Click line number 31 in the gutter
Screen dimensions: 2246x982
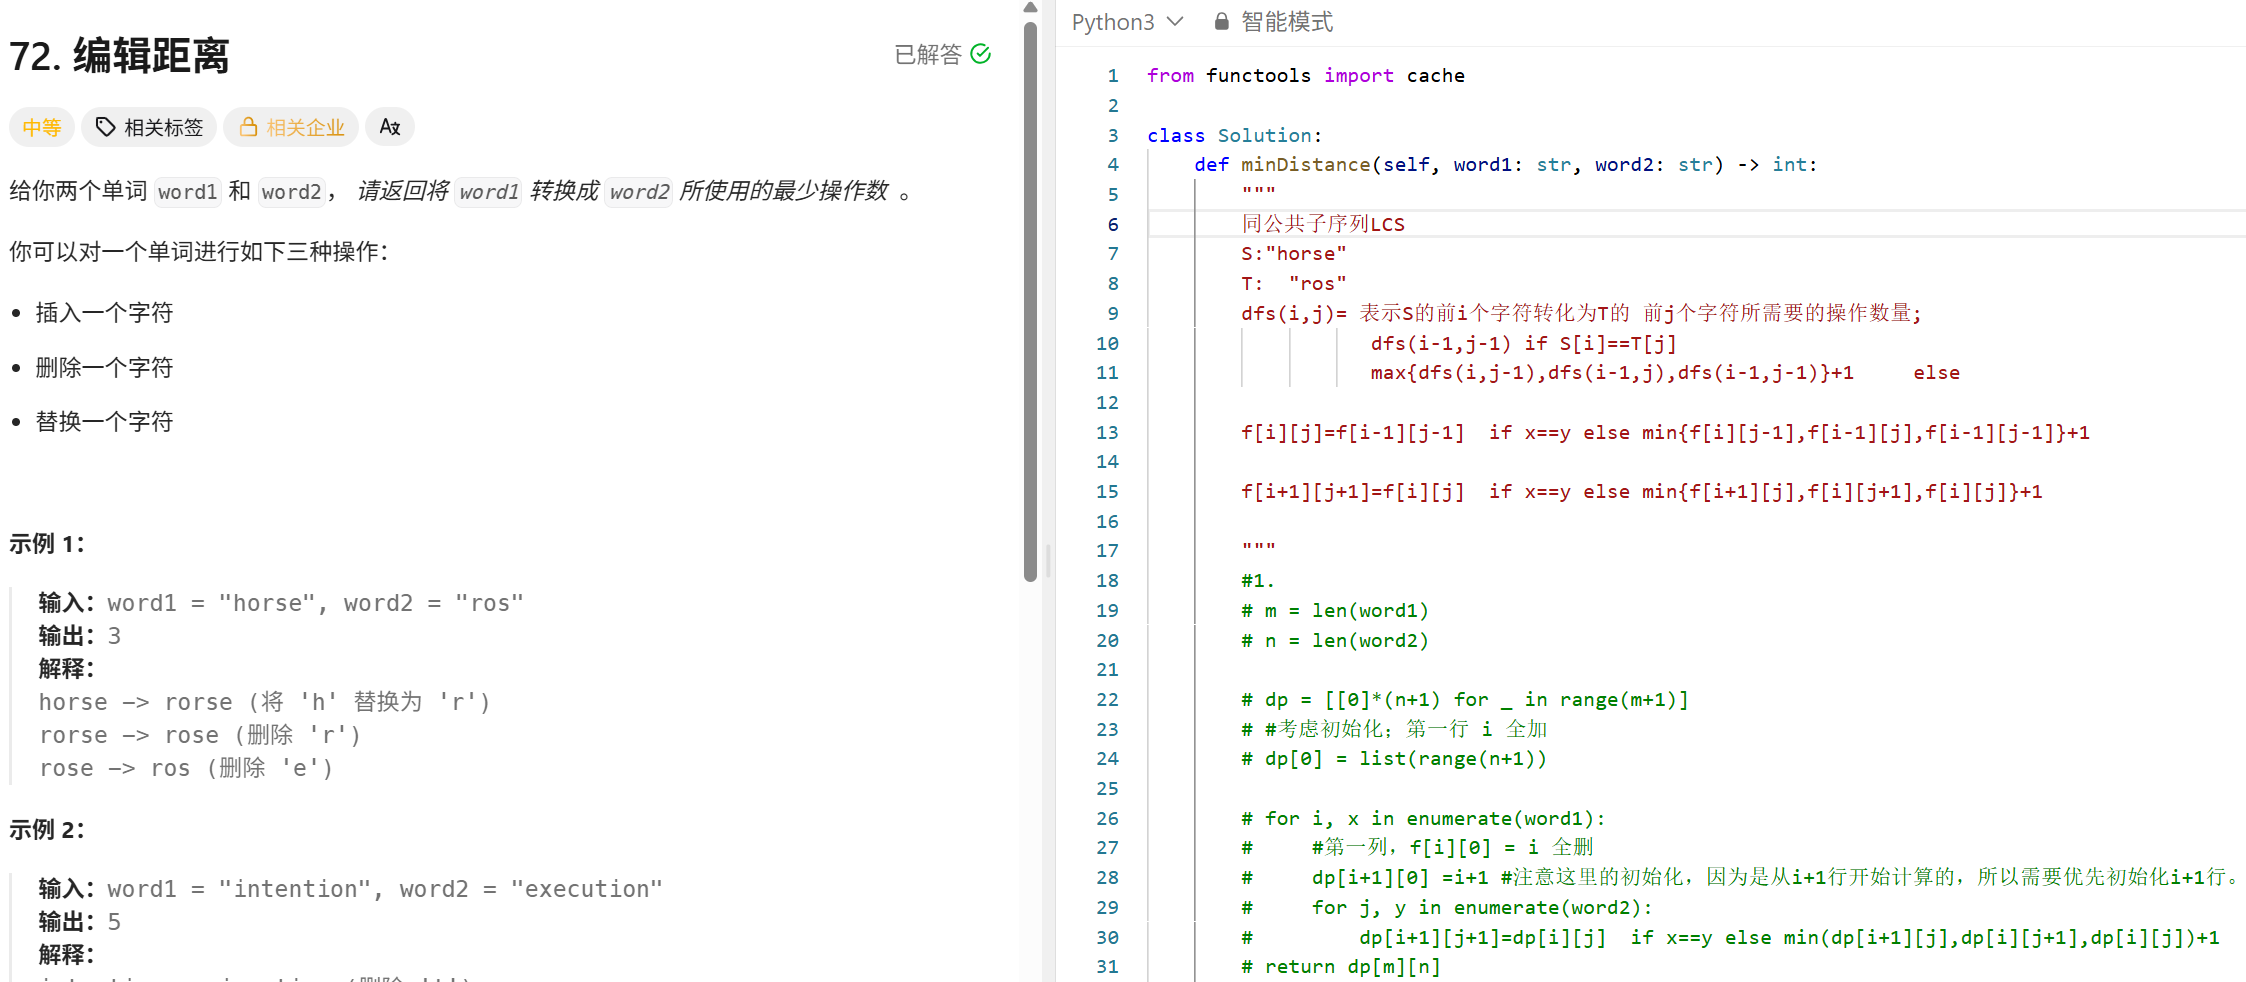click(1107, 967)
